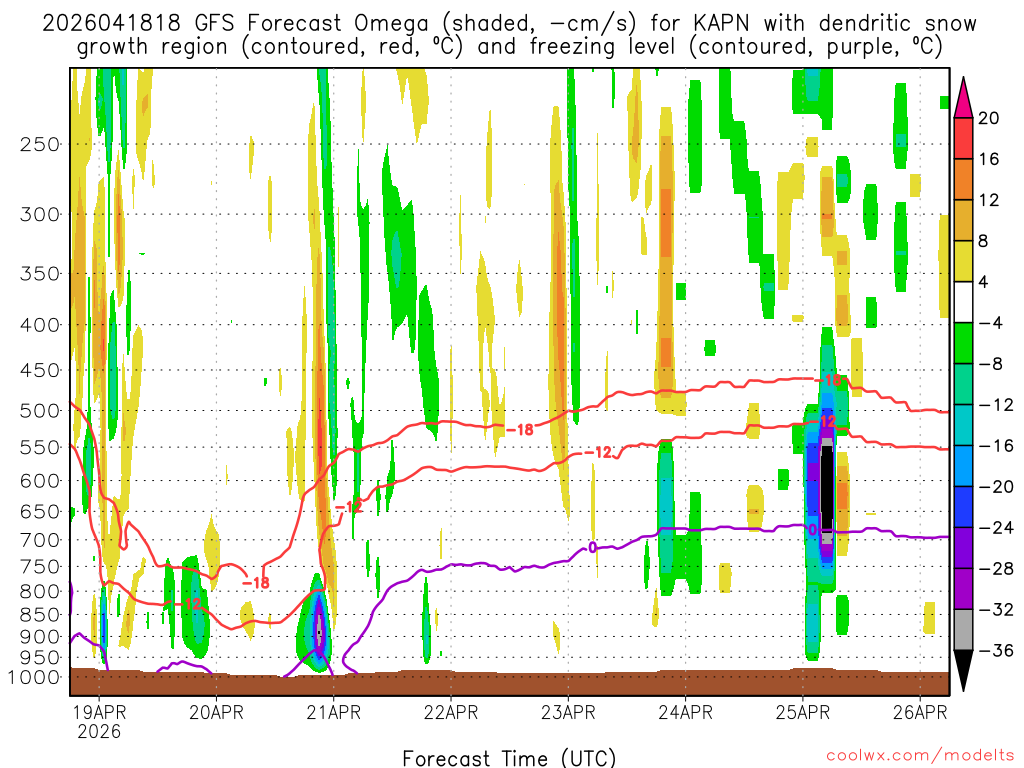
Task: Select the 21APR time axis label
Action: point(334,712)
